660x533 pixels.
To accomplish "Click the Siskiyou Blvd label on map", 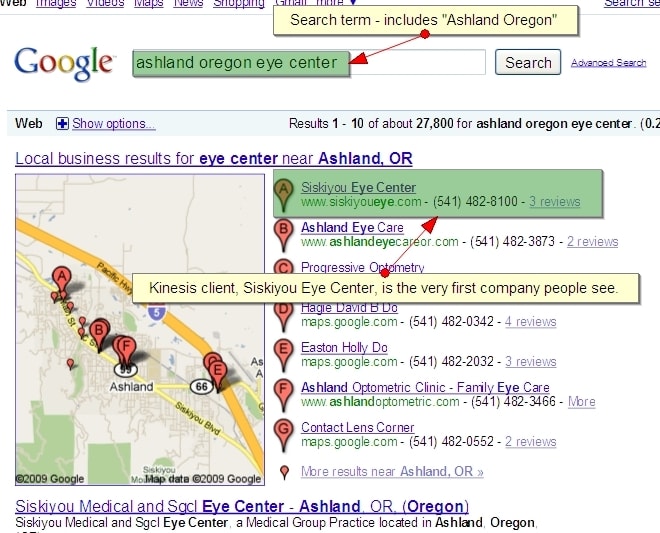I will point(197,419).
